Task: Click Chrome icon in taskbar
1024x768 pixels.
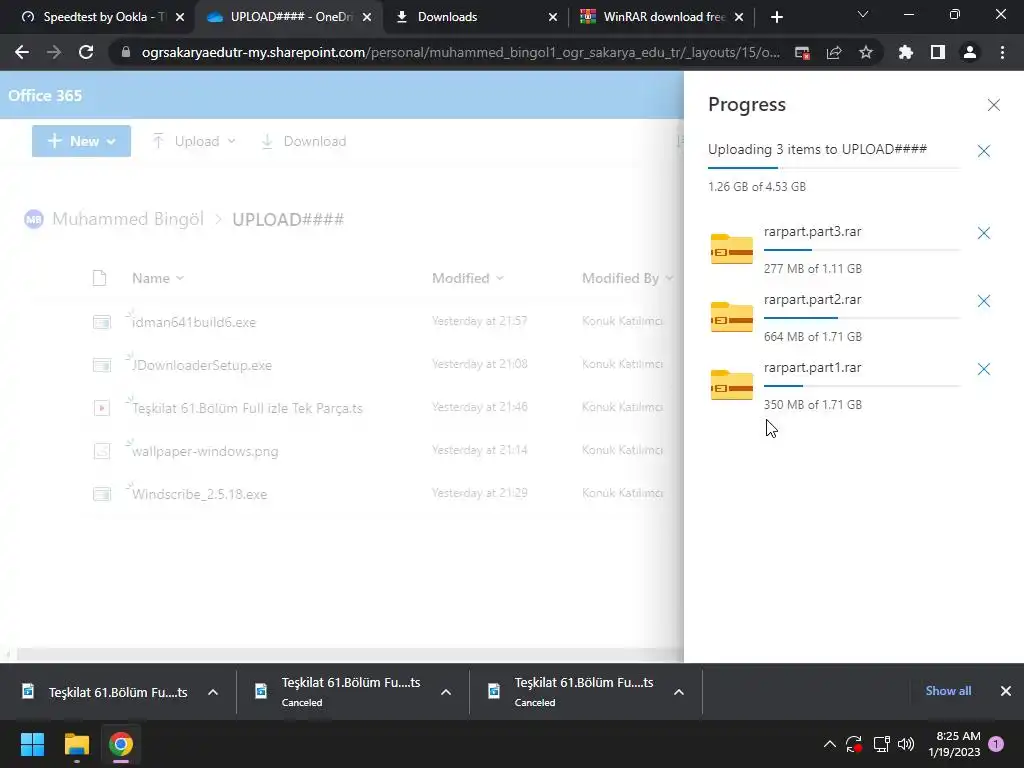Action: click(121, 744)
